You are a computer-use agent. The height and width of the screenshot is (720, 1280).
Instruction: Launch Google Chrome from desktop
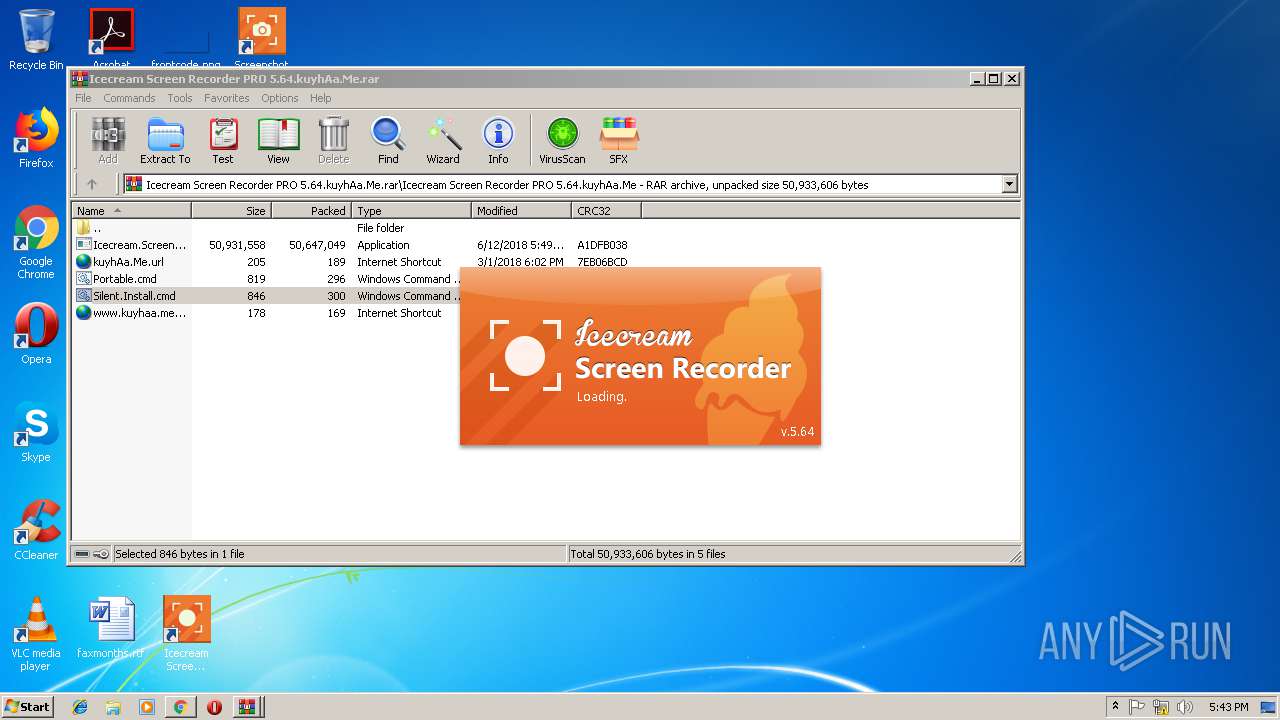(36, 243)
